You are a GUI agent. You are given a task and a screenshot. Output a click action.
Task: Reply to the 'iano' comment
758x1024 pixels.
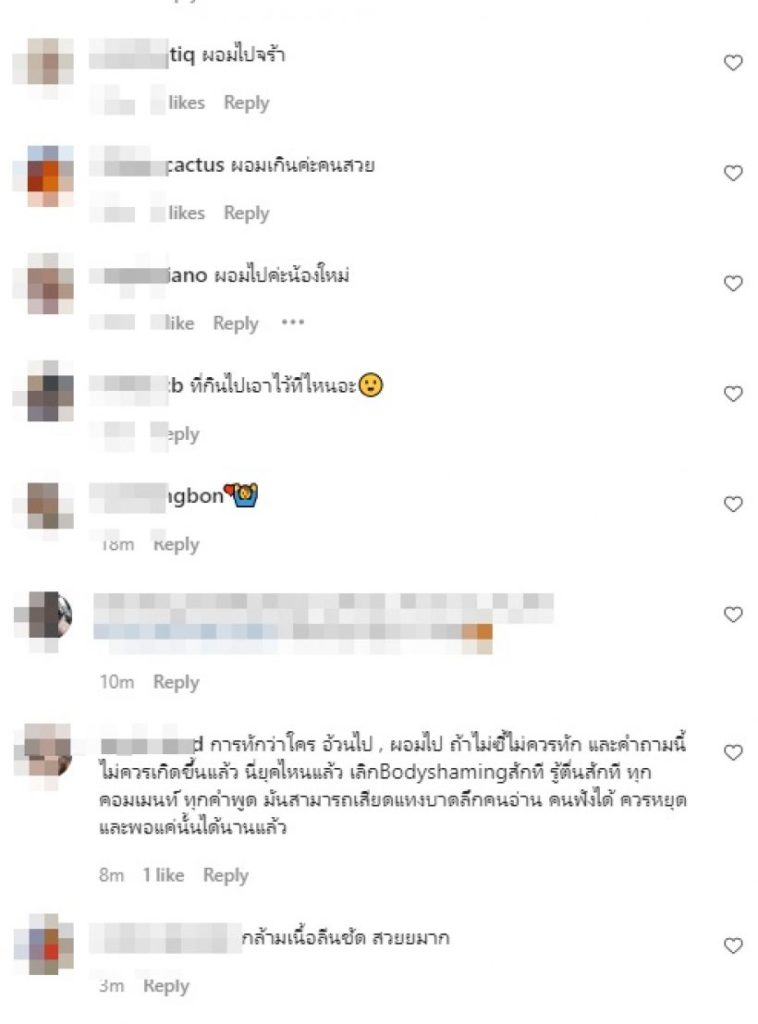click(x=236, y=323)
